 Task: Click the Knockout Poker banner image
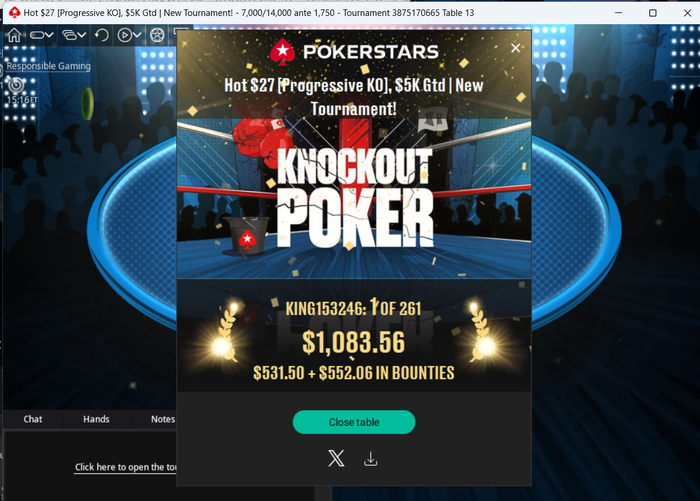(354, 199)
